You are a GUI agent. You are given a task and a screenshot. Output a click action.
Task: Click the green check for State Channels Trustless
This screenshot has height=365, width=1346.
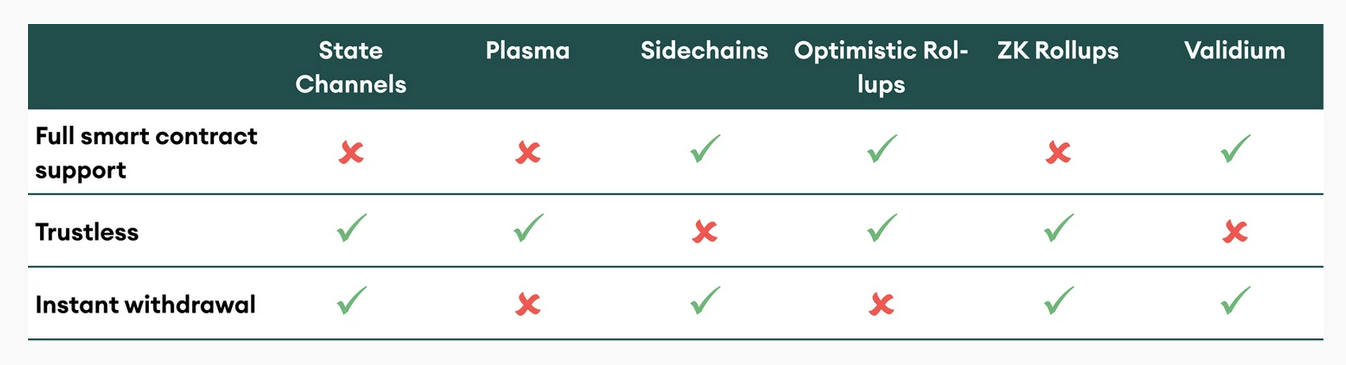click(x=351, y=229)
